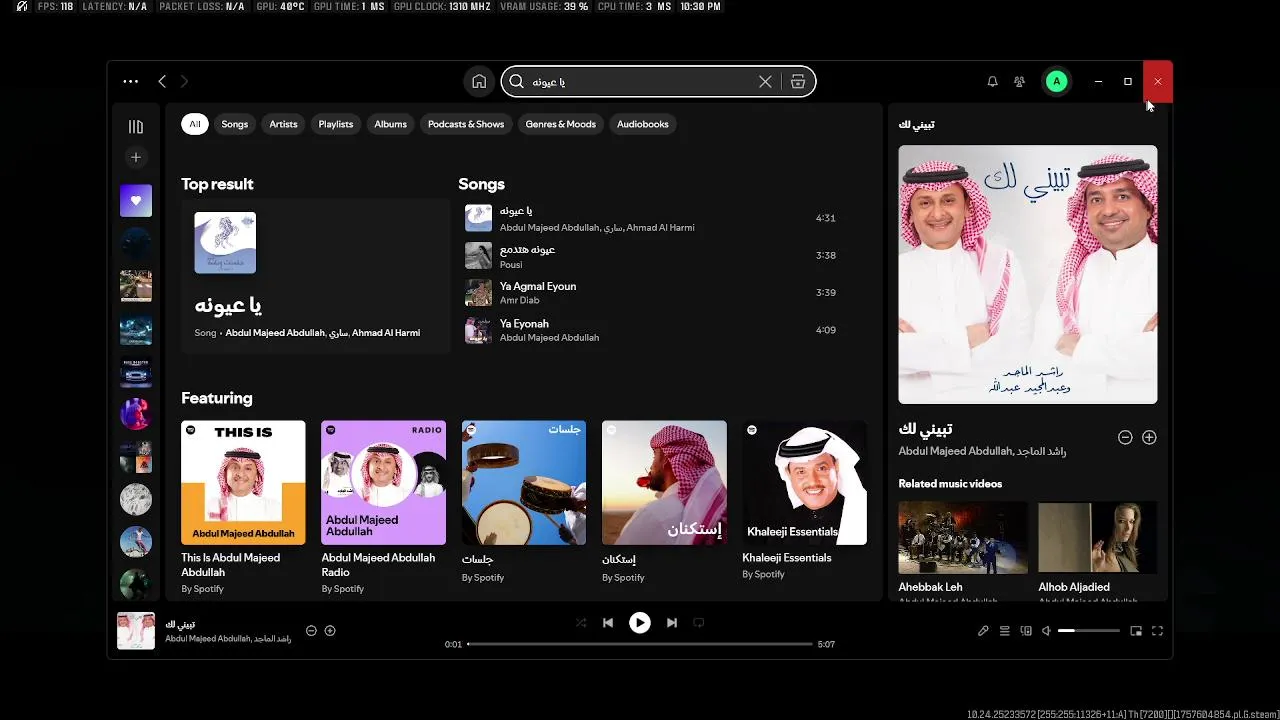Click the 10:30 PM overlay clock

[x=700, y=7]
